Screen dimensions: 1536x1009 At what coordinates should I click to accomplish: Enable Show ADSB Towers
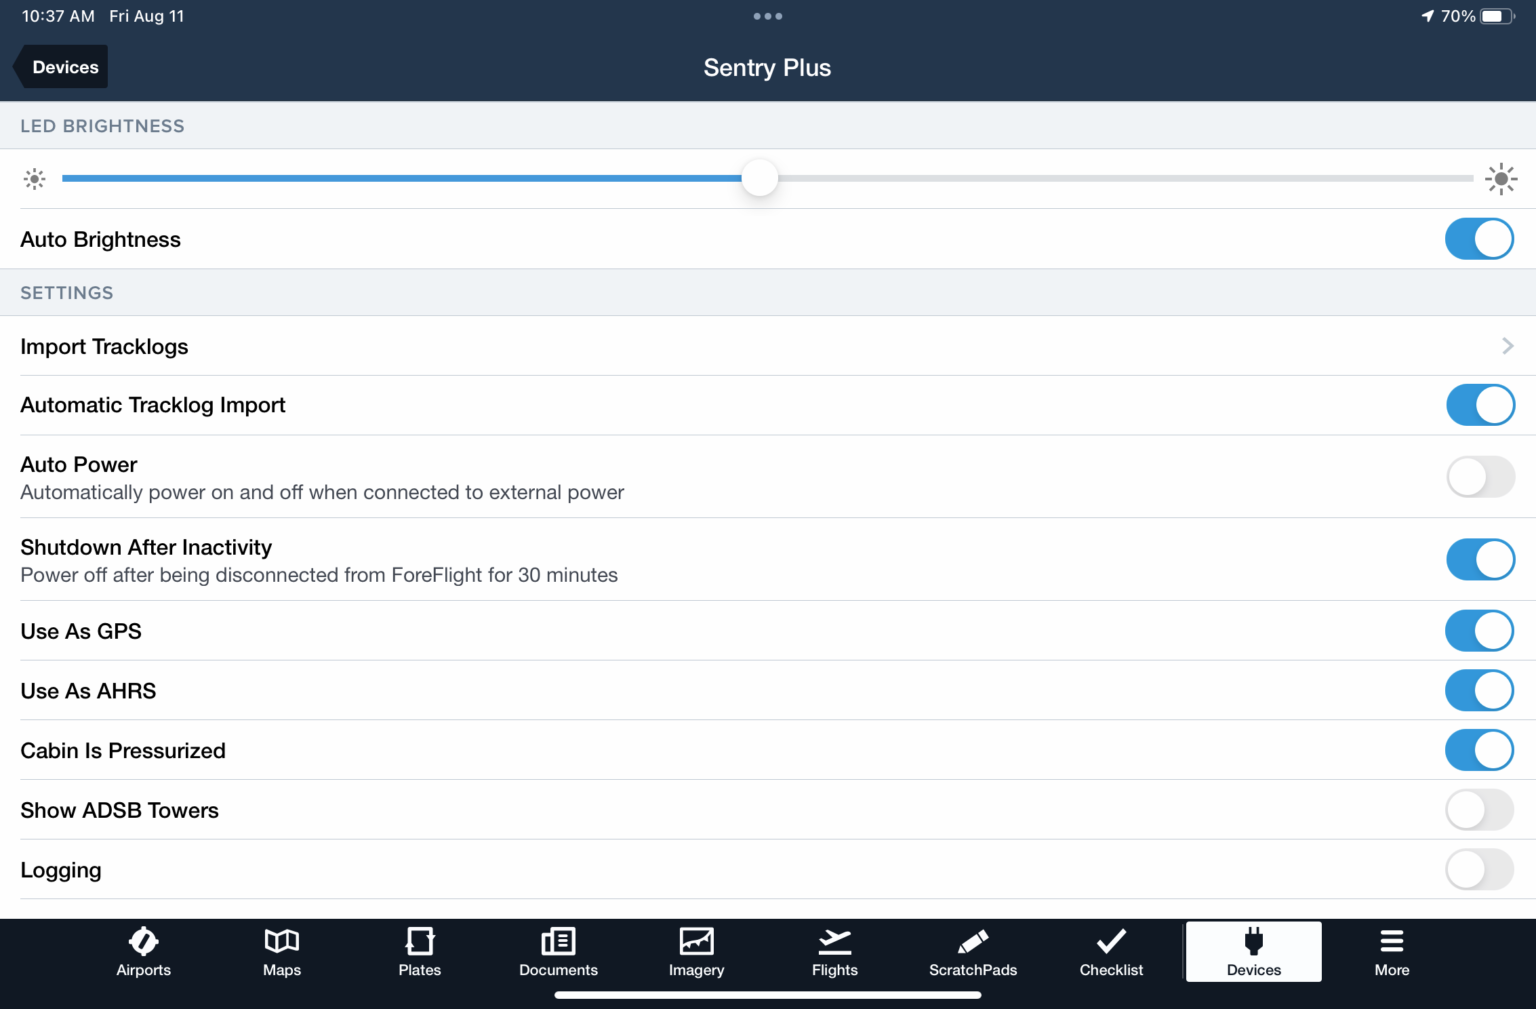click(1479, 810)
